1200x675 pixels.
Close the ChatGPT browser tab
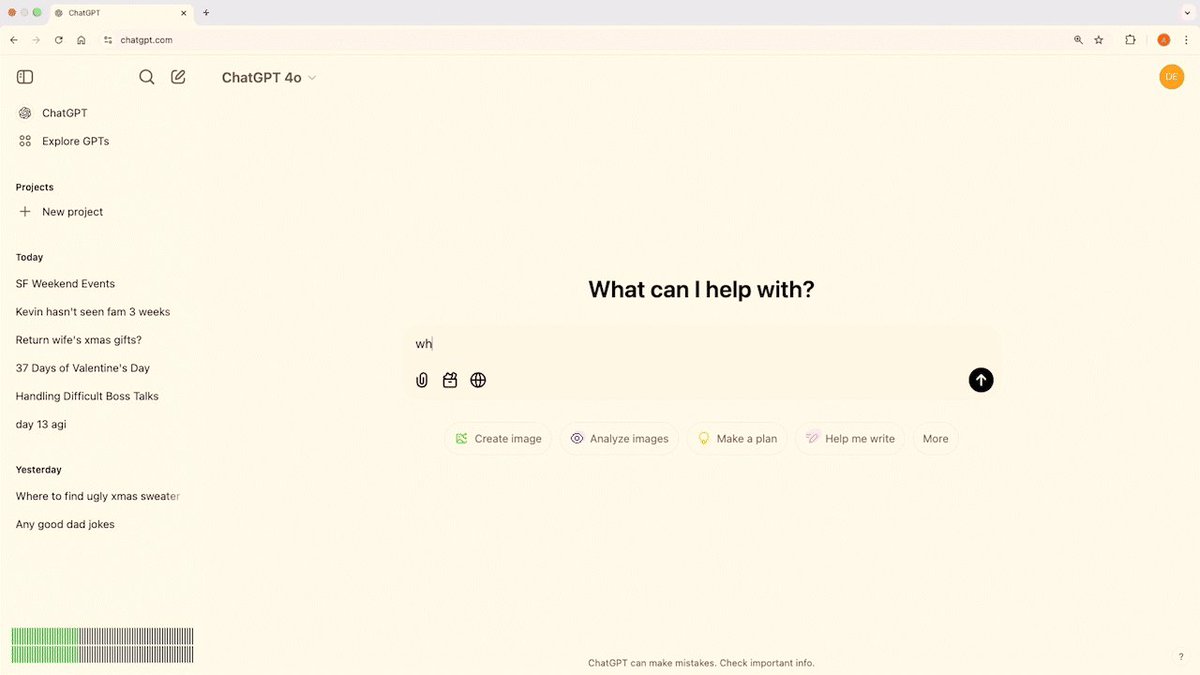point(183,13)
